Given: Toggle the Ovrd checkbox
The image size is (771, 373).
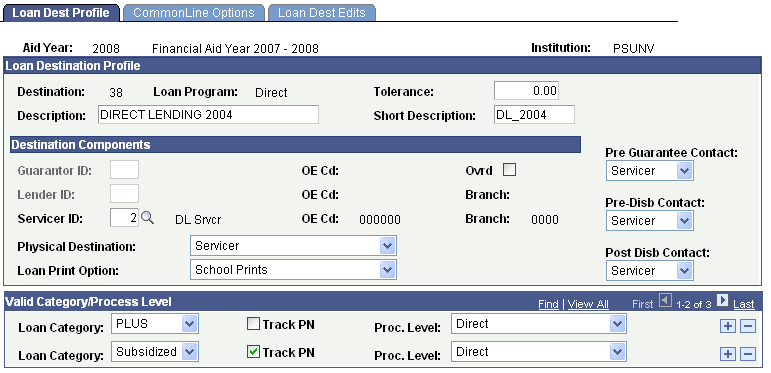Looking at the screenshot, I should pyautogui.click(x=510, y=170).
